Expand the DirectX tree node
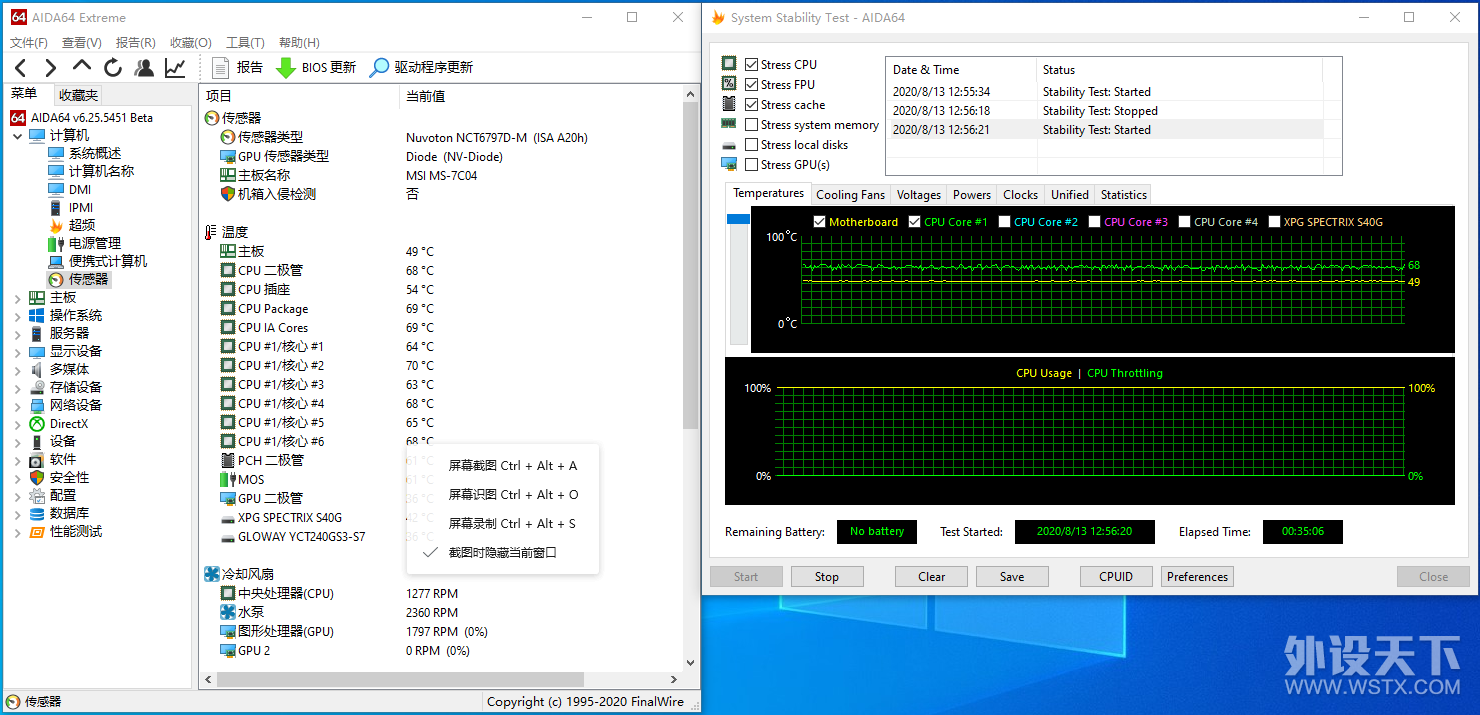Screen dimensions: 1480x715 [x=17, y=423]
